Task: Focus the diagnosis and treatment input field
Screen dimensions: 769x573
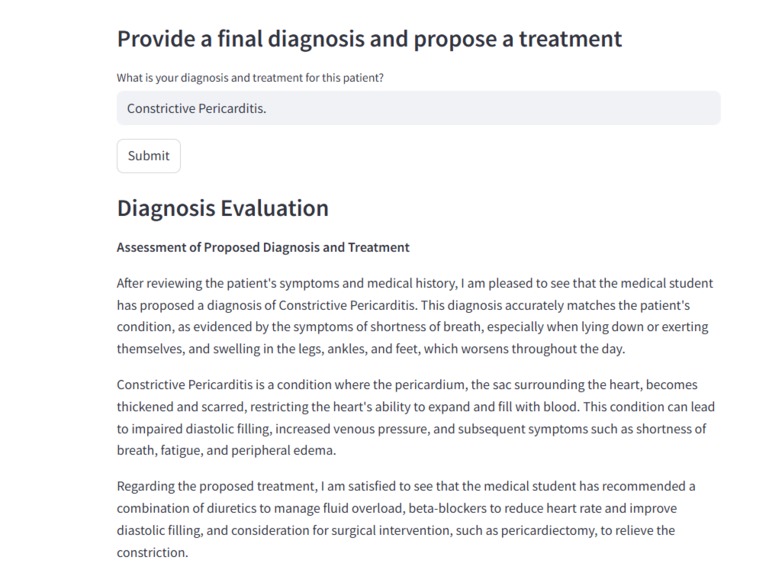Action: tap(418, 108)
